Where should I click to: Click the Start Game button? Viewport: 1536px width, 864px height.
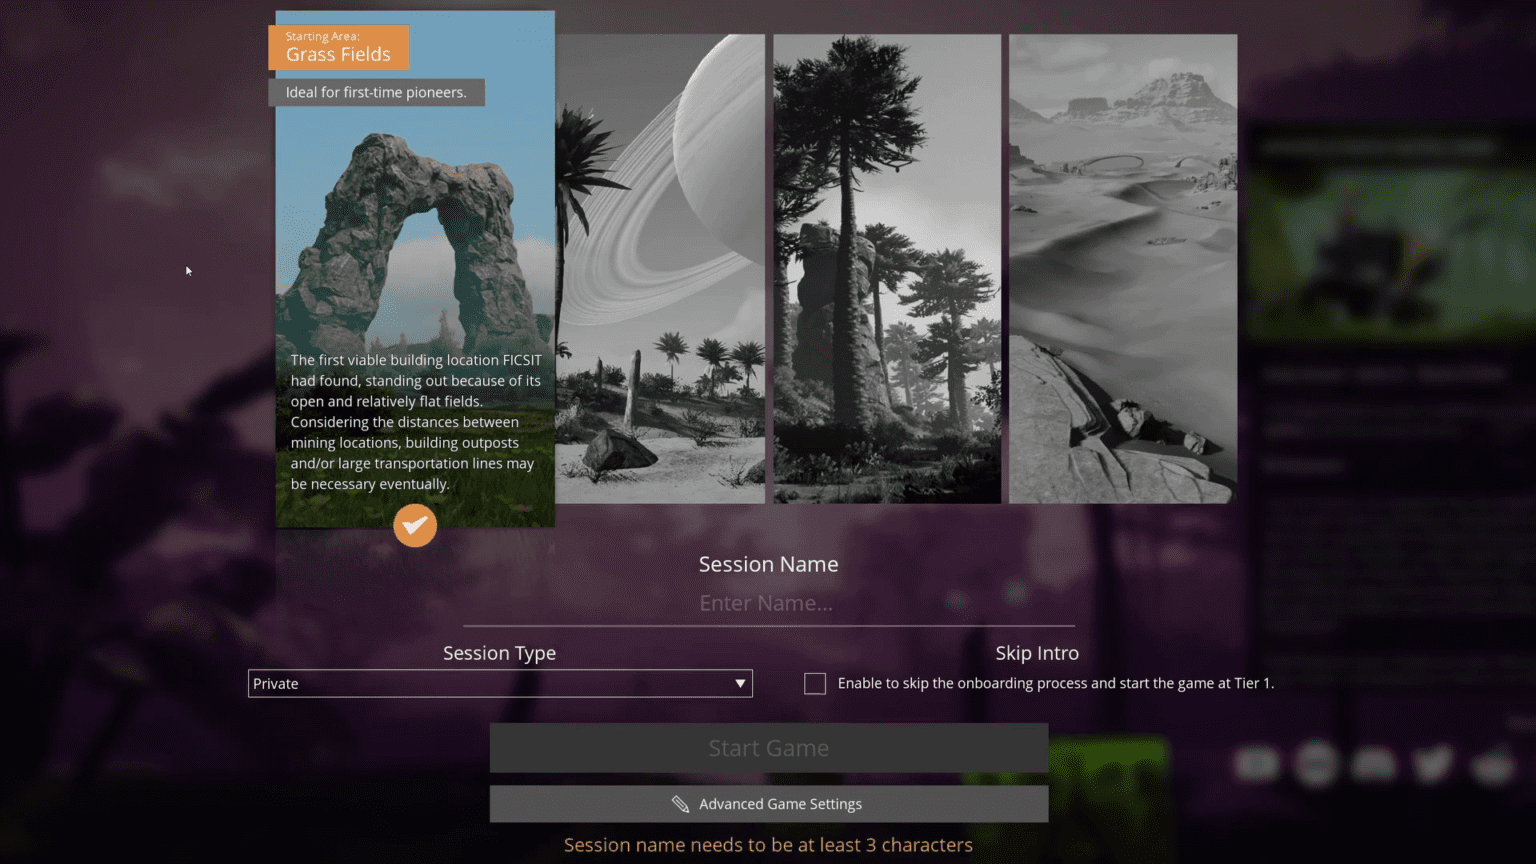pos(769,748)
